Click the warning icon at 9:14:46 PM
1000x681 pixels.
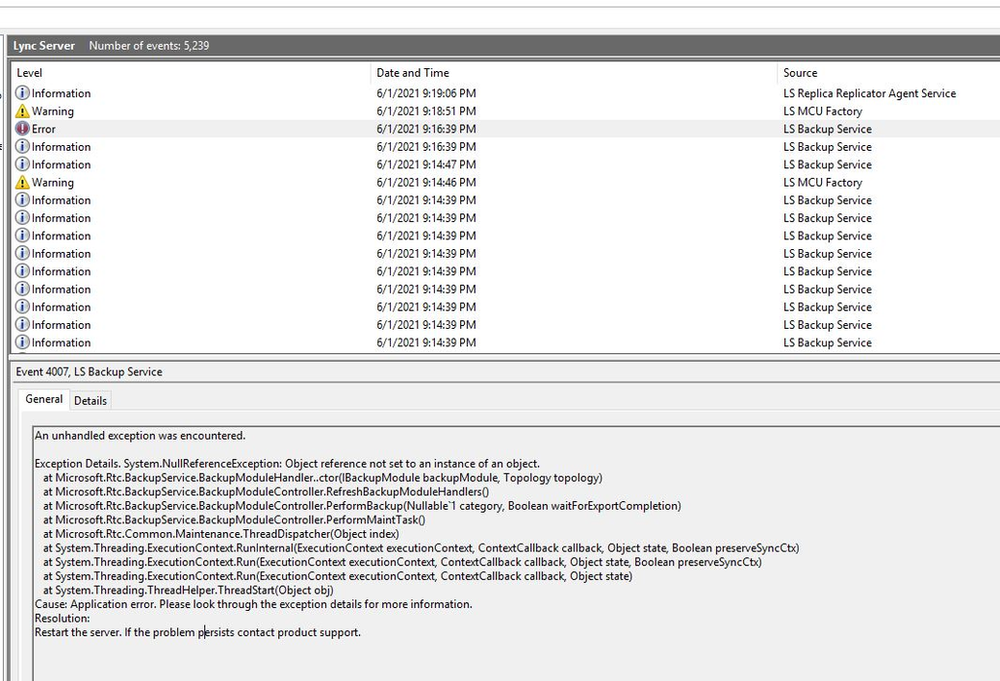click(x=23, y=183)
